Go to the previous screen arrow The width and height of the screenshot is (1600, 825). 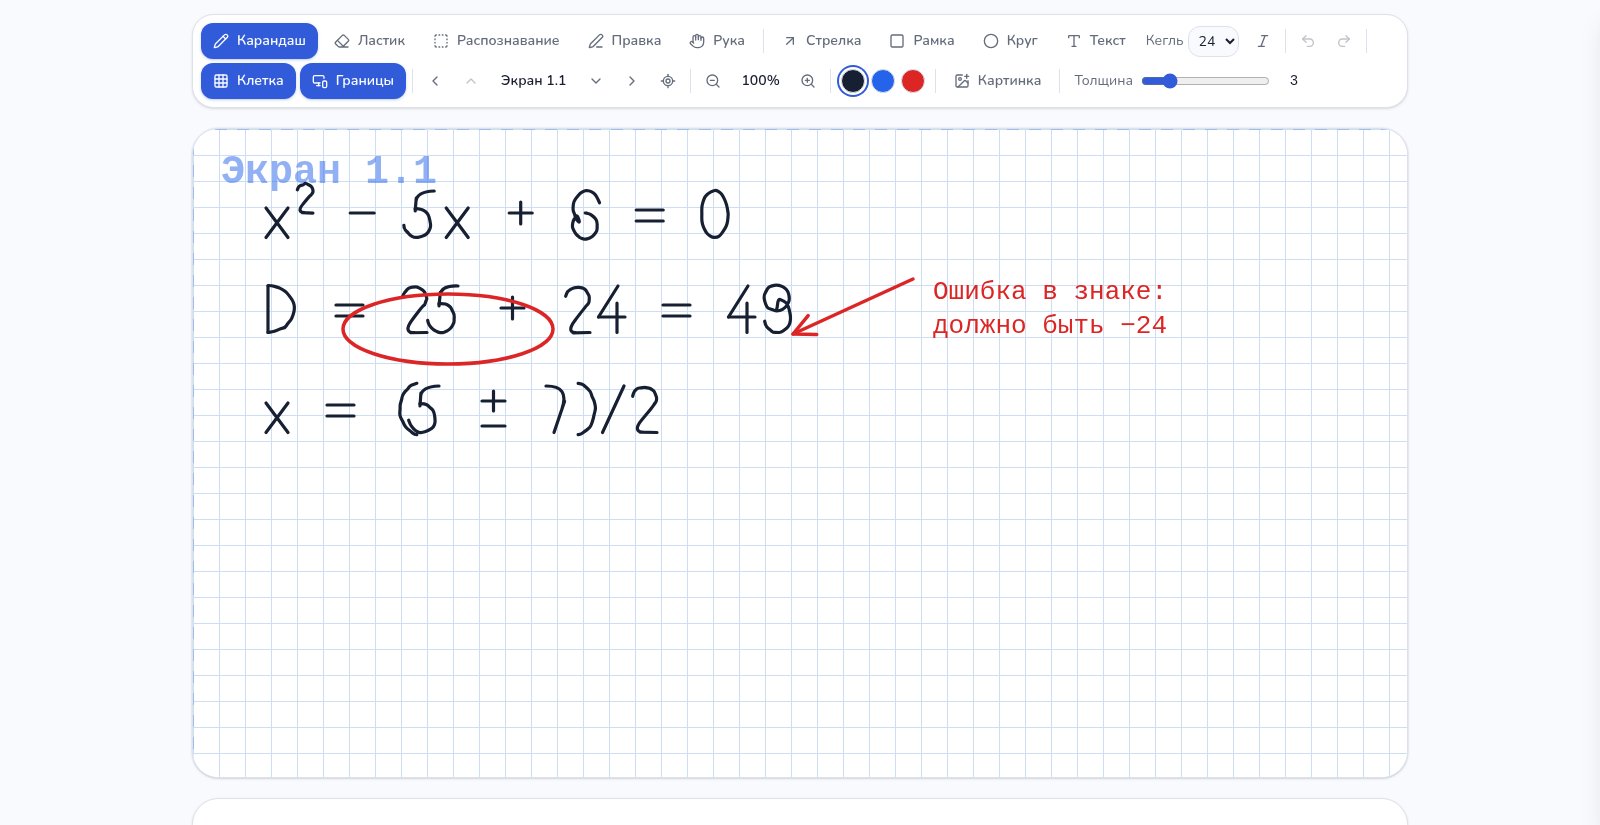coord(435,81)
